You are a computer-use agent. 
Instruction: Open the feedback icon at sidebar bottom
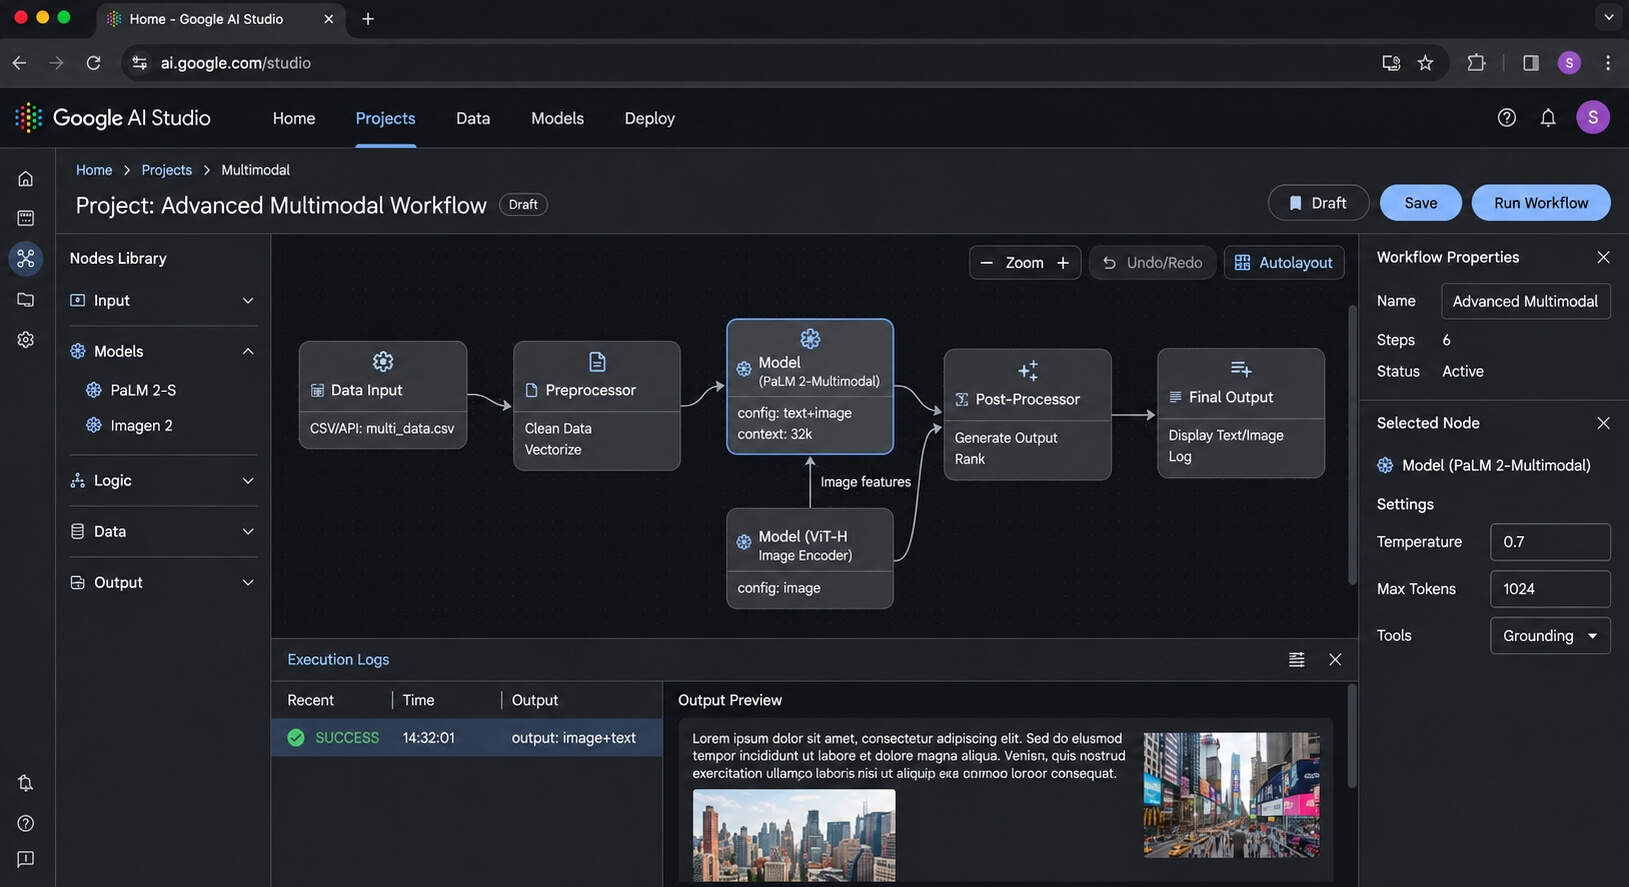[26, 859]
